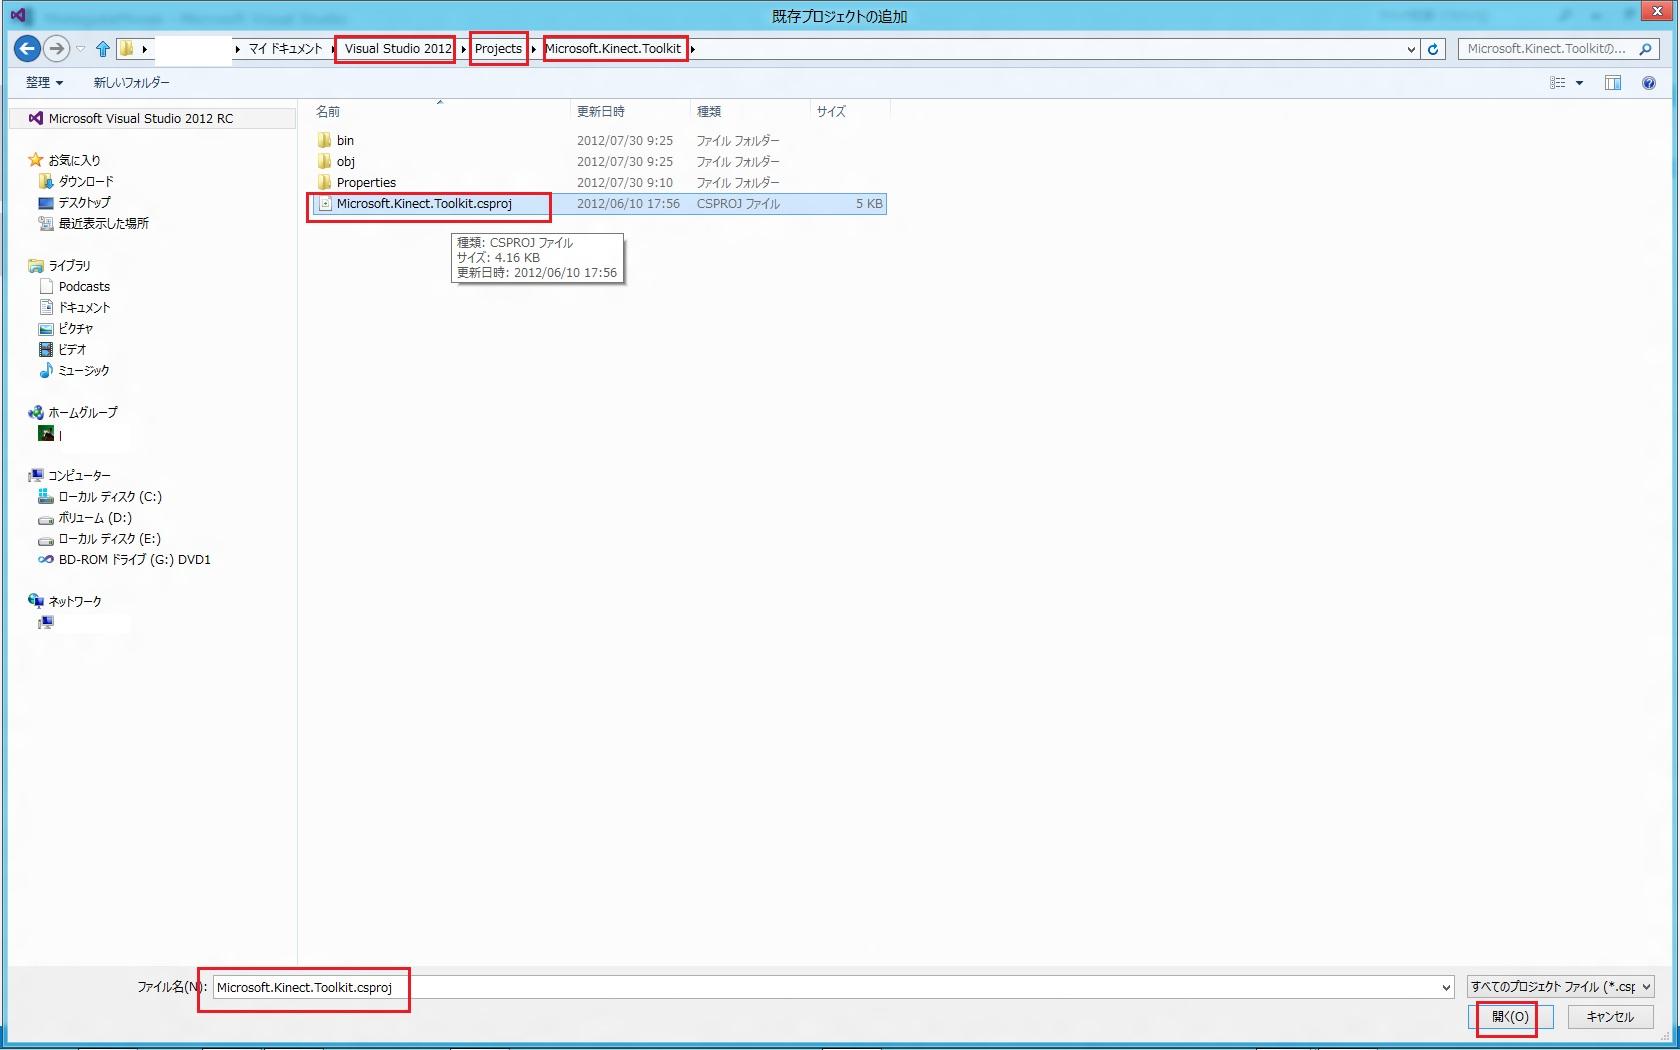Click the 新しいフォルダー new folder button

pyautogui.click(x=132, y=83)
